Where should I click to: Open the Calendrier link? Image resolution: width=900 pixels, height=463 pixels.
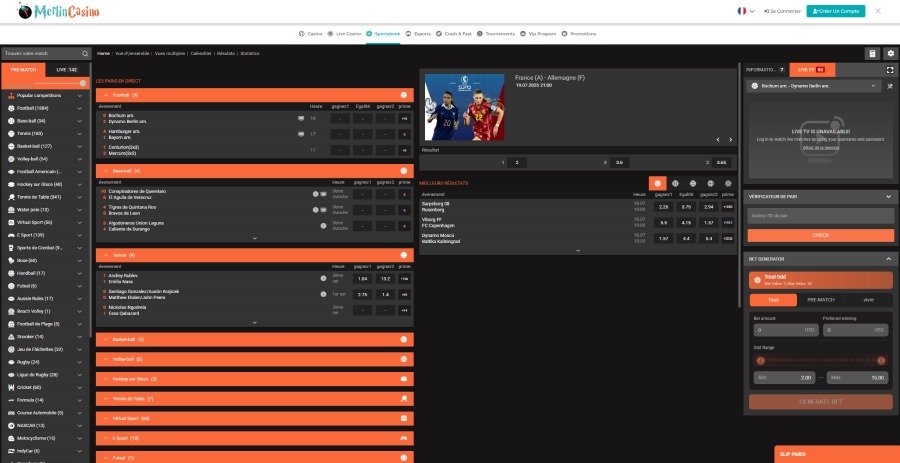click(201, 53)
